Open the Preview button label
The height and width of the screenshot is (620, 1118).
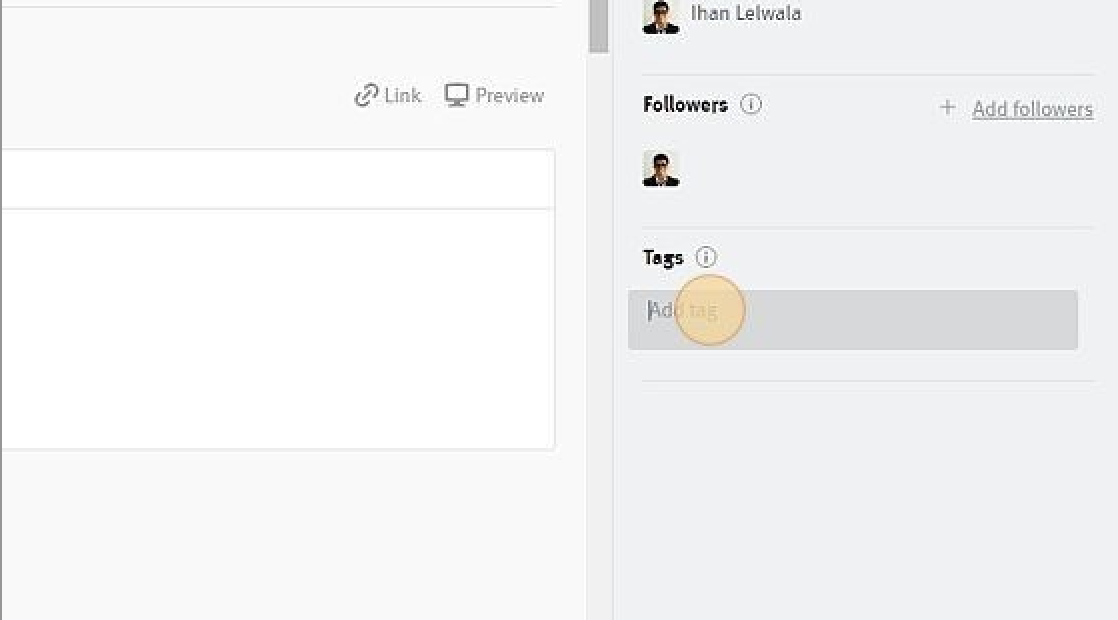509,96
